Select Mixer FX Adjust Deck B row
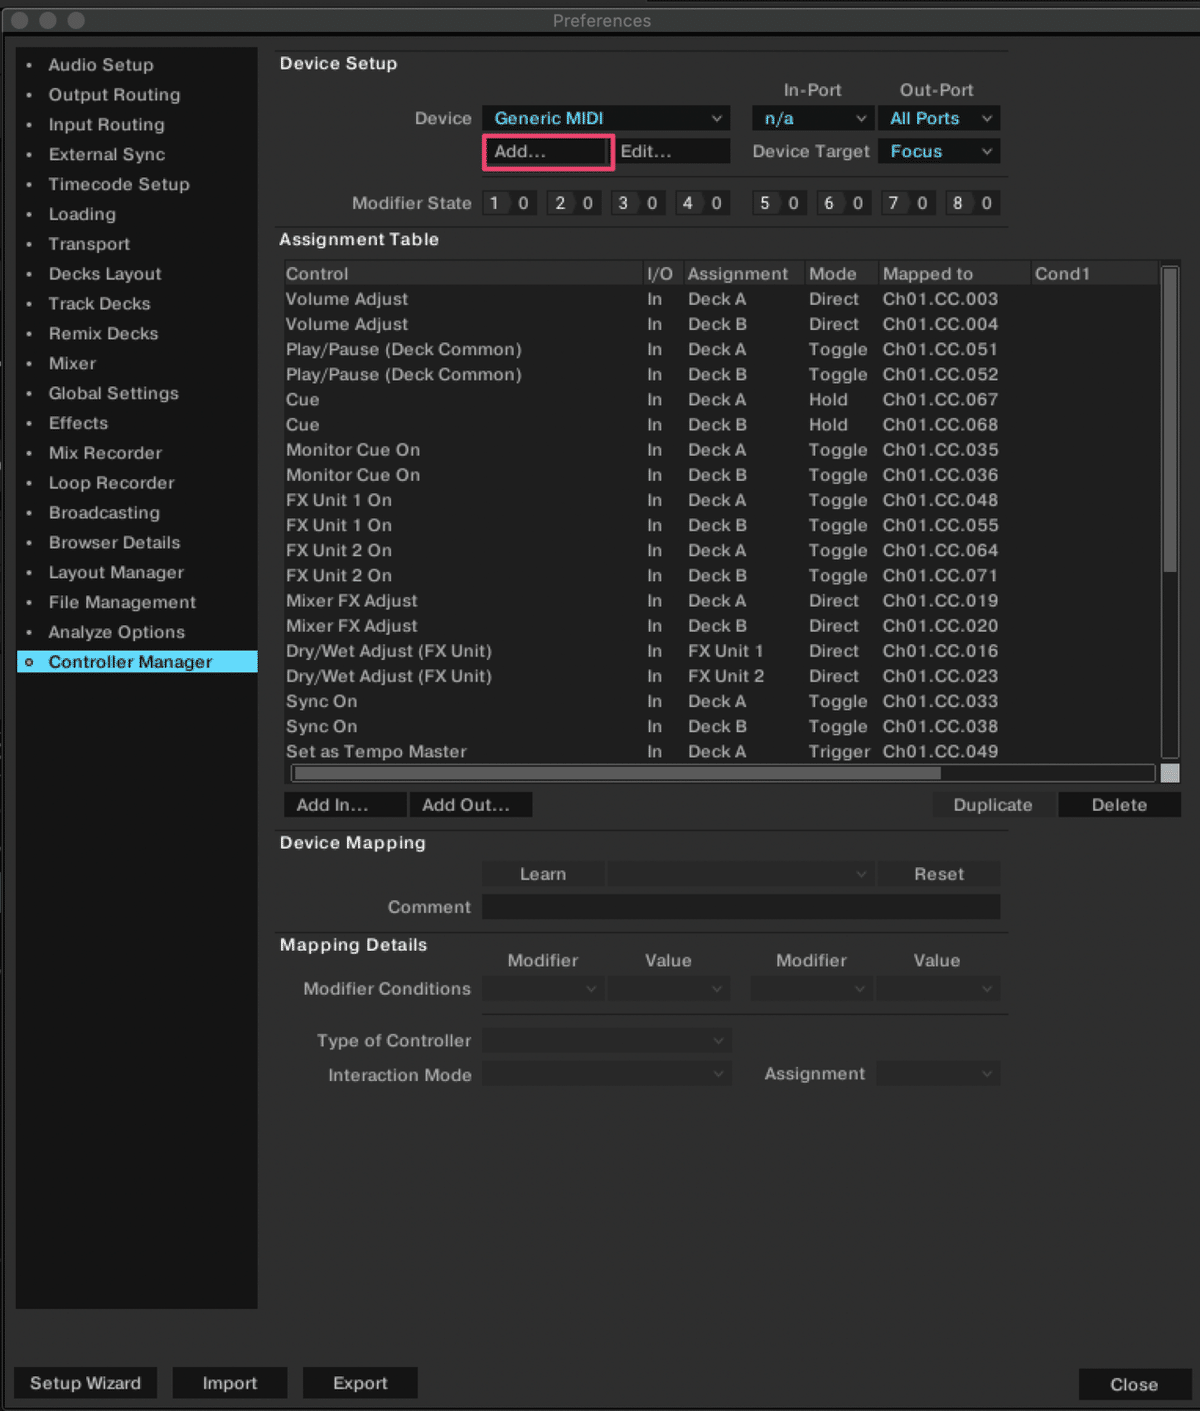Viewport: 1200px width, 1411px height. 720,626
